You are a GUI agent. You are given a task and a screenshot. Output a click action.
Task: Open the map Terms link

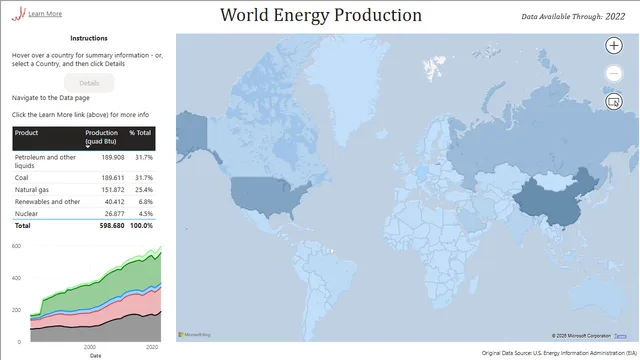click(620, 336)
